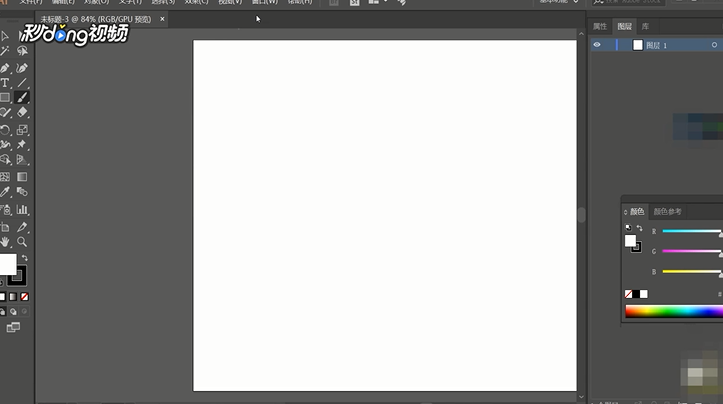
Task: Select the Hand tool
Action: click(5, 242)
